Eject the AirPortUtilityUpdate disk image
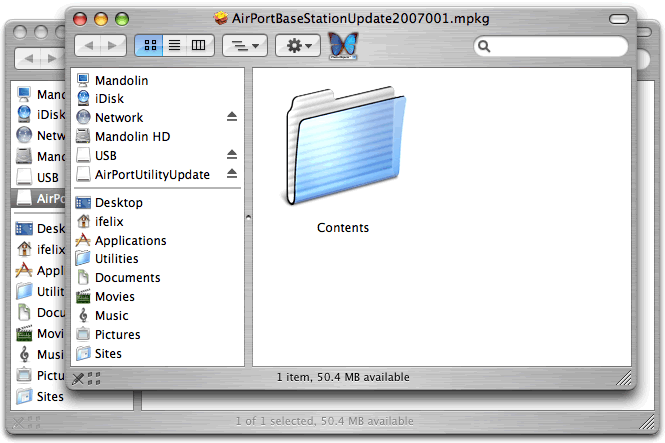The height and width of the screenshot is (443, 665). point(232,173)
